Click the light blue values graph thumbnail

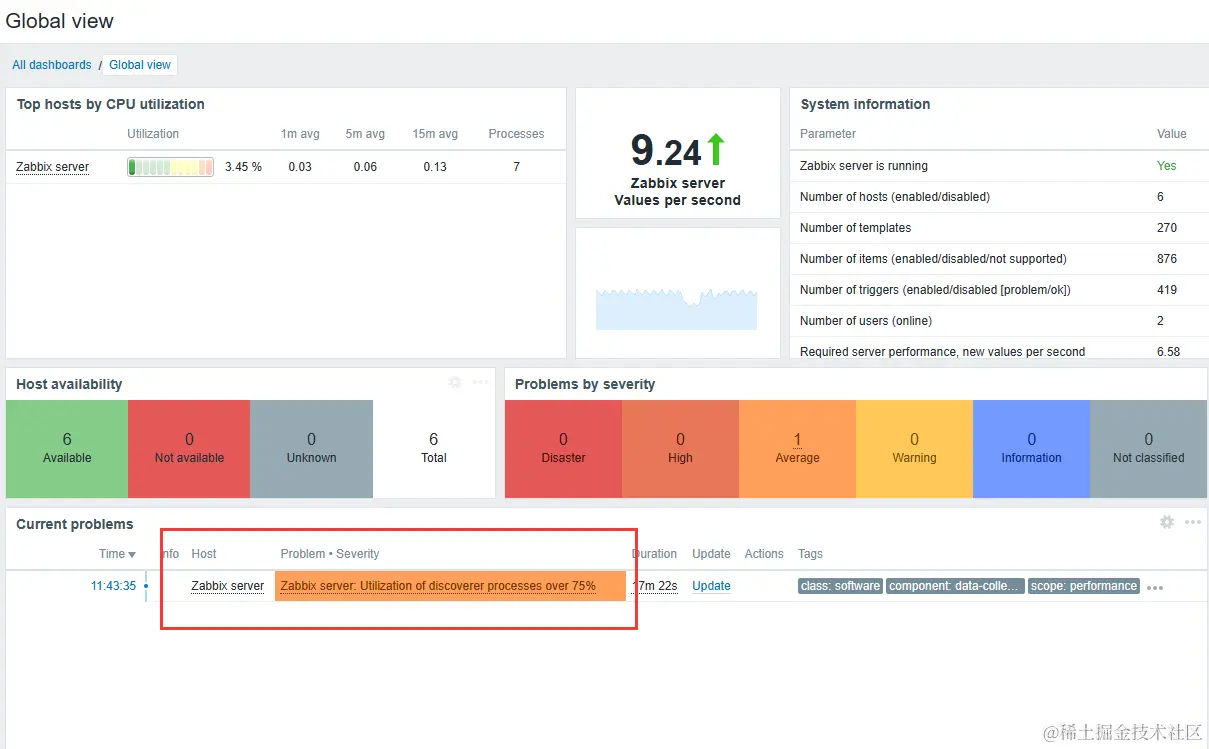677,308
